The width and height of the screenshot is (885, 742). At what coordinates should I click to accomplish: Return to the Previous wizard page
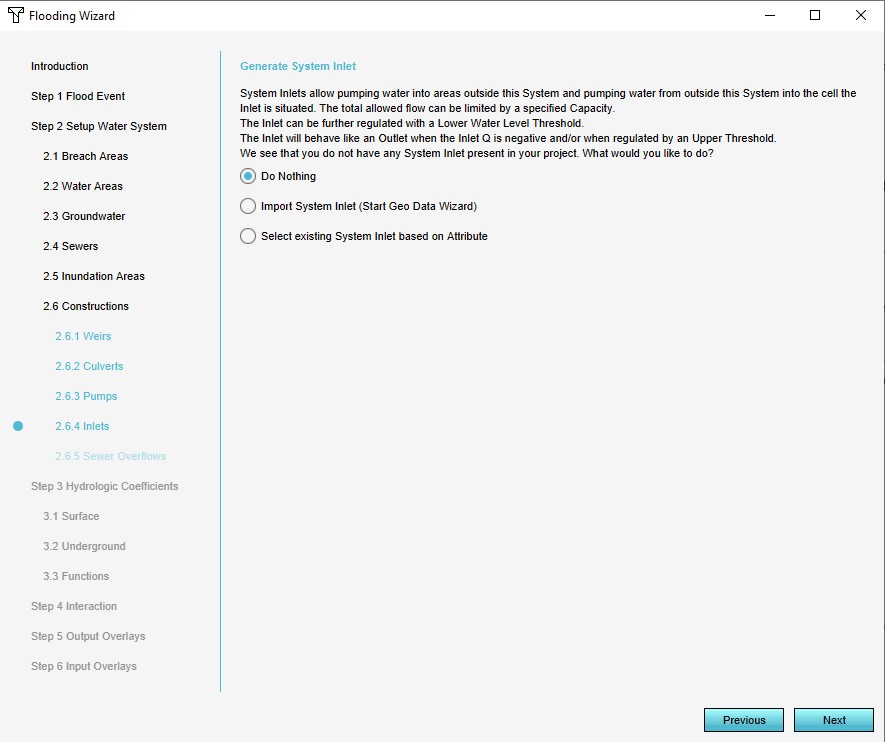[743, 720]
